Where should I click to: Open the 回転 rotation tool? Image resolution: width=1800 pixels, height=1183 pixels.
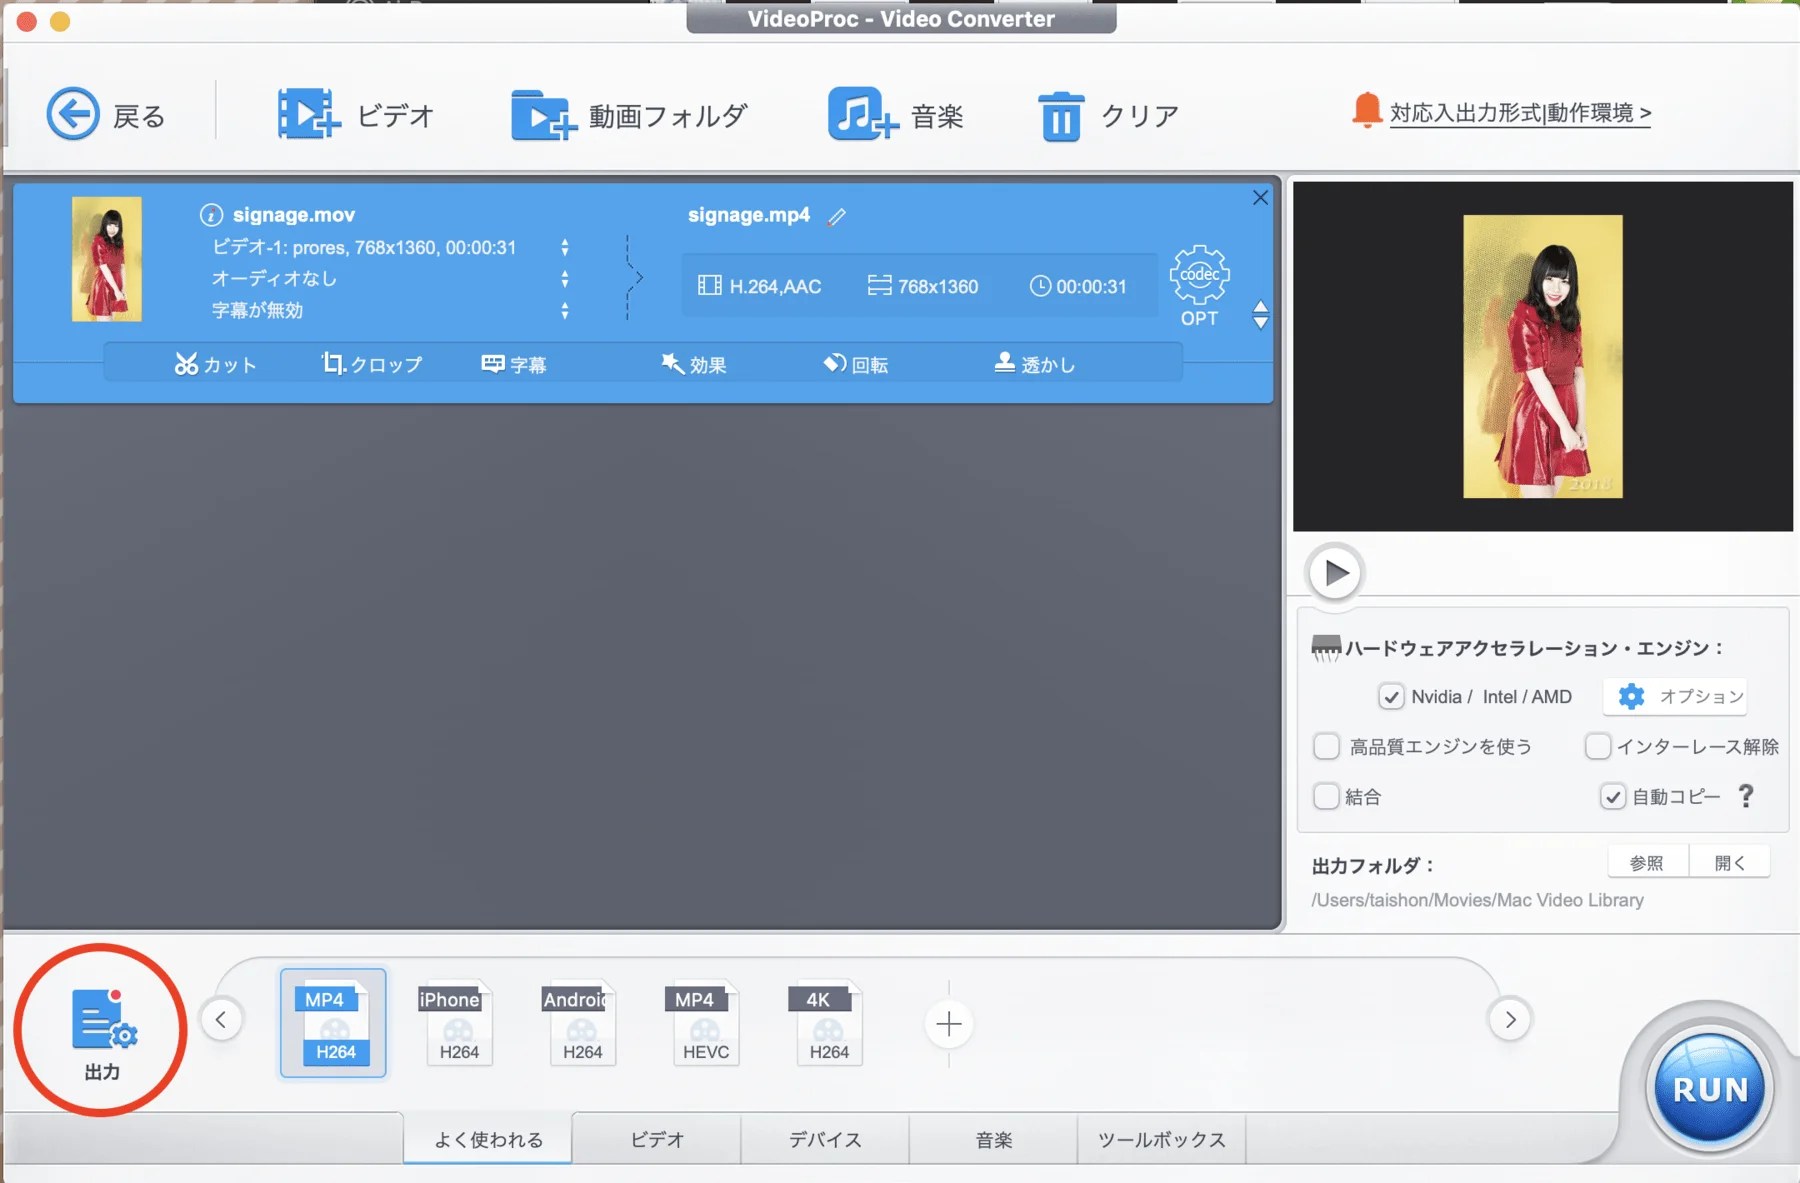point(855,363)
